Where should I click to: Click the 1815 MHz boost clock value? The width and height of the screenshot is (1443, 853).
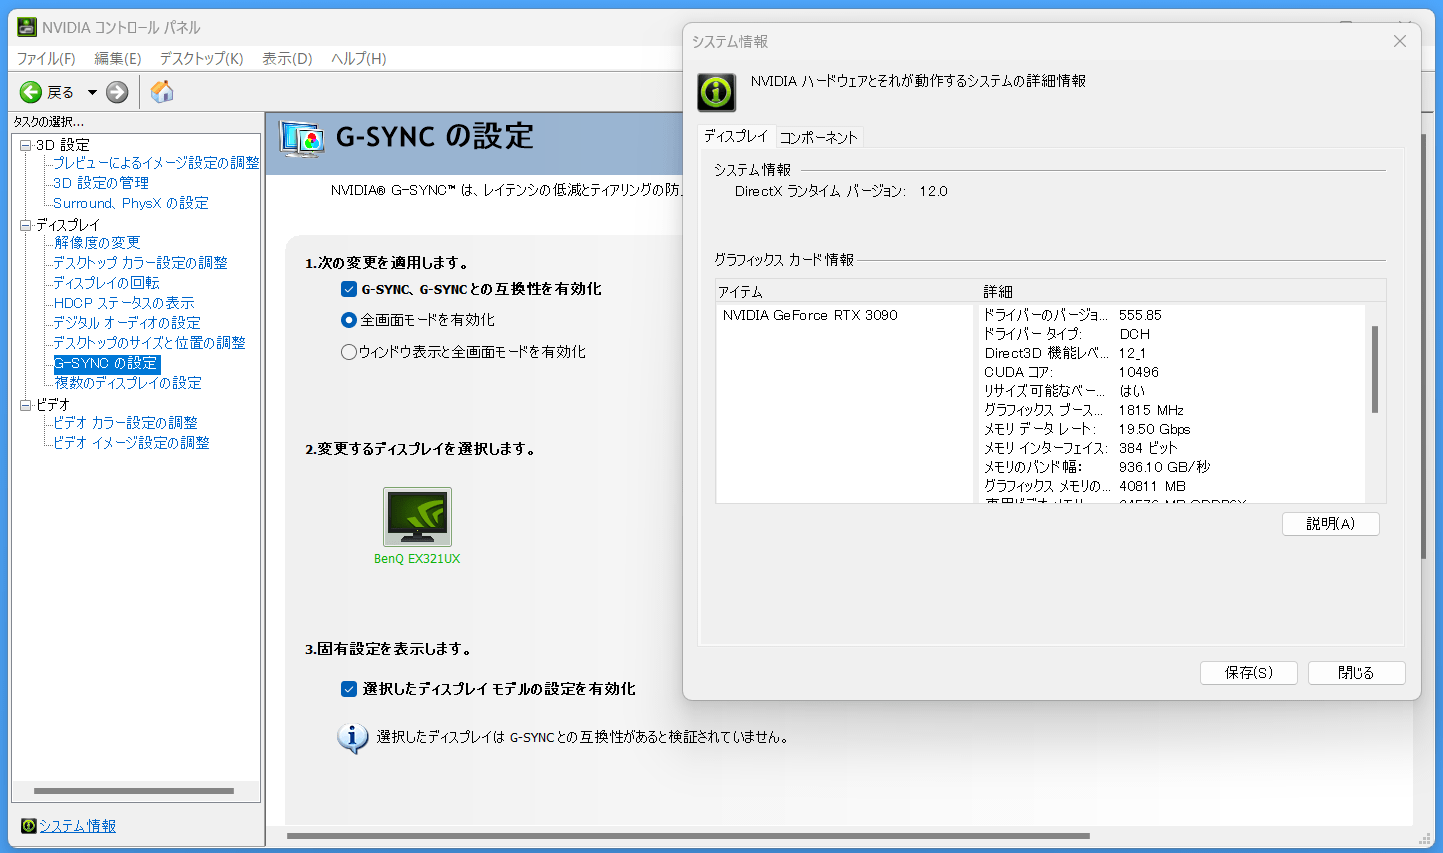pyautogui.click(x=1151, y=410)
